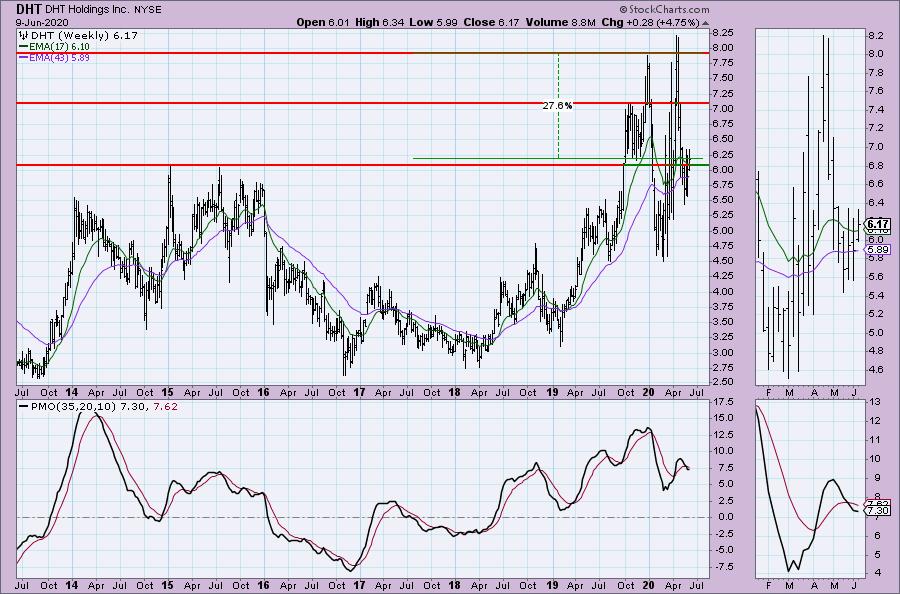Click the NYSE exchange label
Viewport: 900px width, 594px height.
pyautogui.click(x=149, y=10)
